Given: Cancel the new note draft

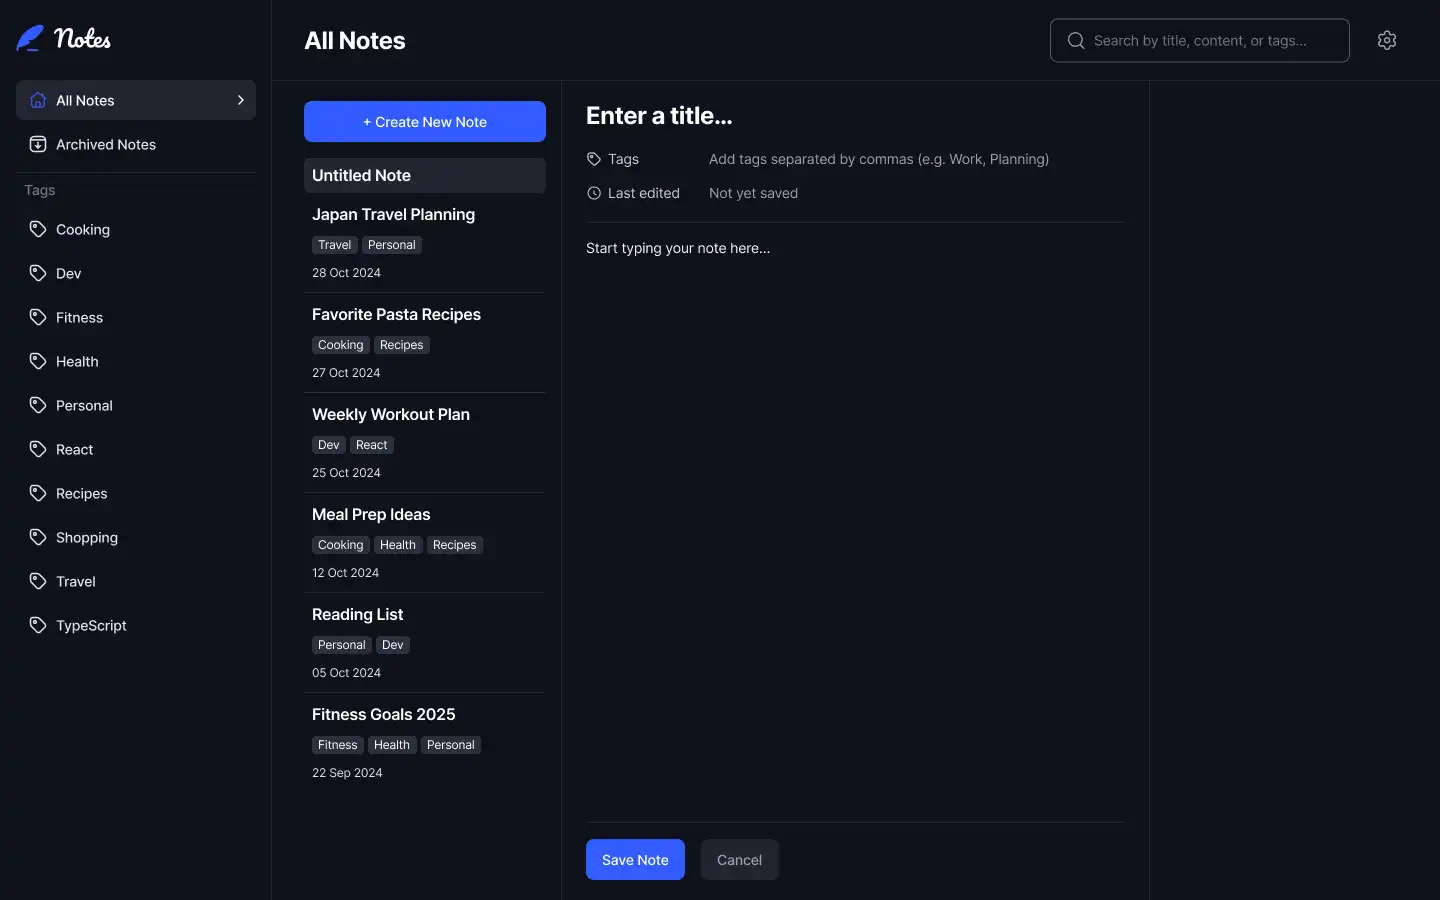Looking at the screenshot, I should [x=739, y=860].
